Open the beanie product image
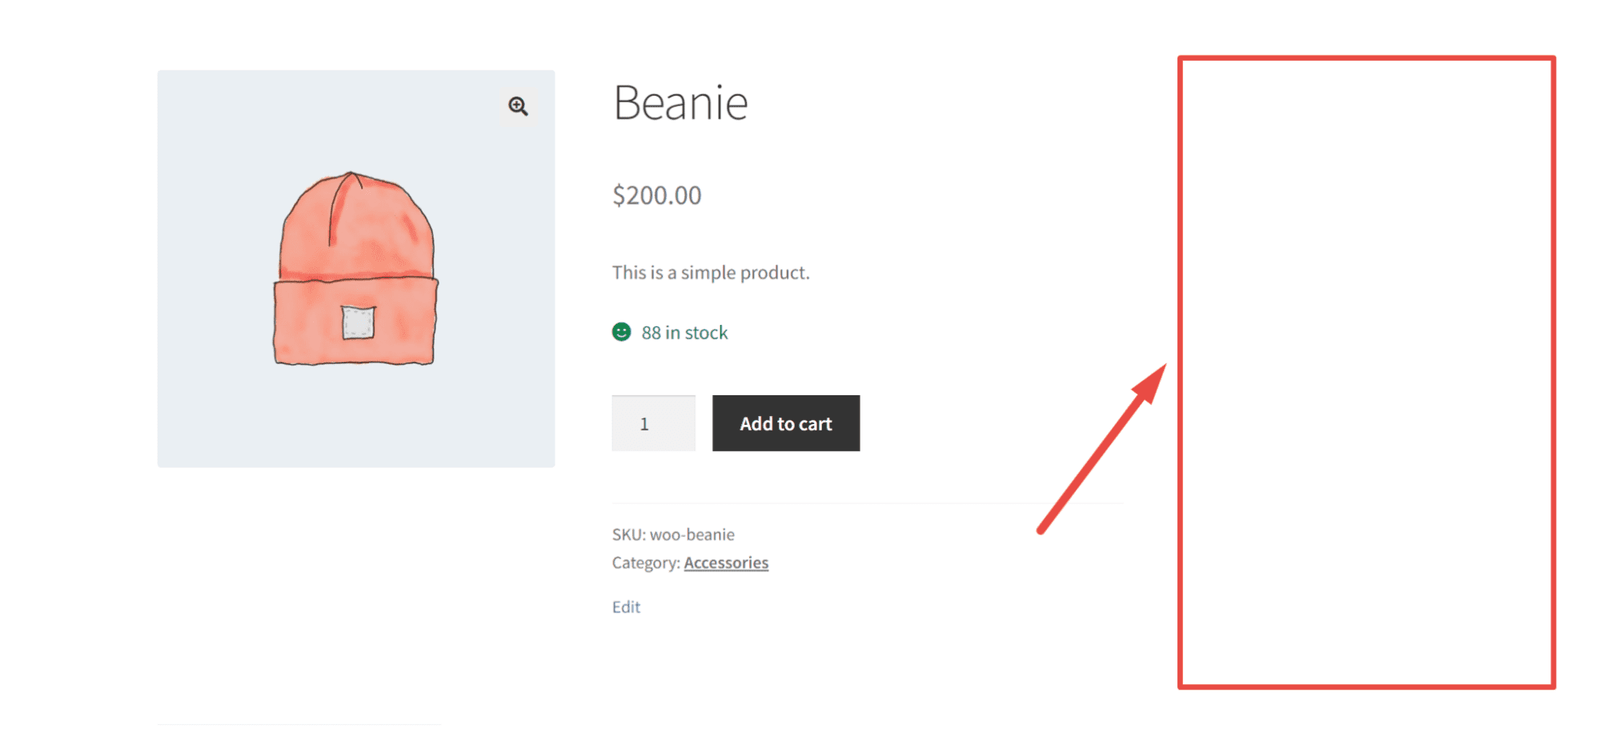1600x732 pixels. point(355,268)
